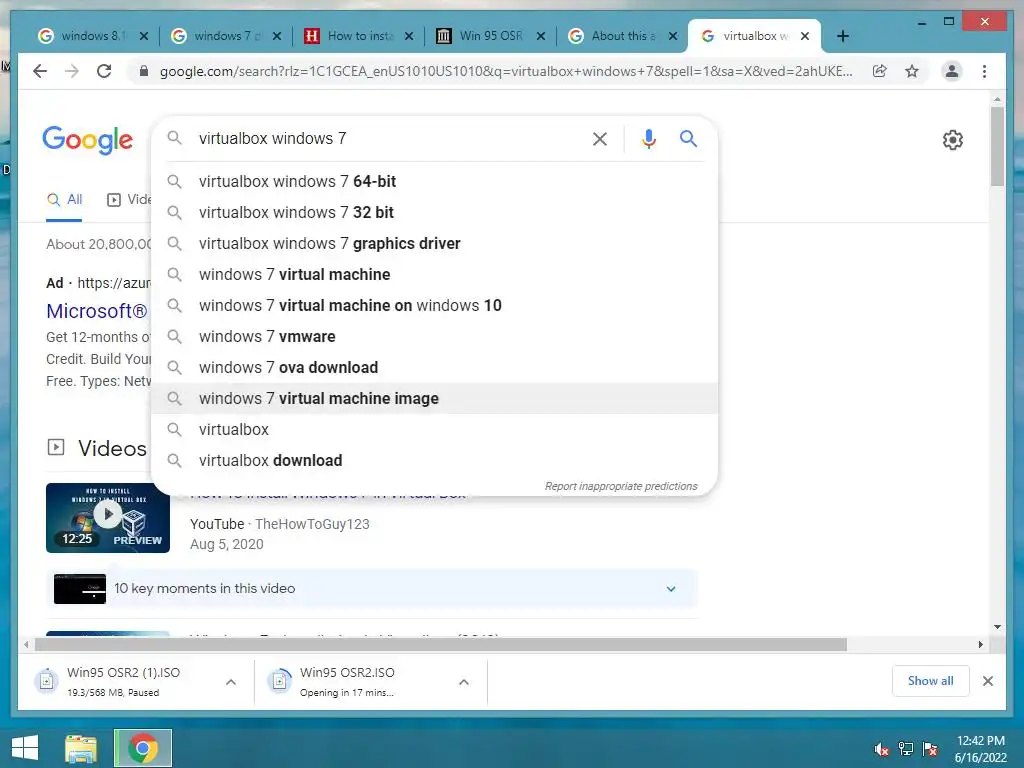Pick the plain 'virtualbox' suggestion
Image resolution: width=1024 pixels, height=768 pixels.
click(434, 430)
